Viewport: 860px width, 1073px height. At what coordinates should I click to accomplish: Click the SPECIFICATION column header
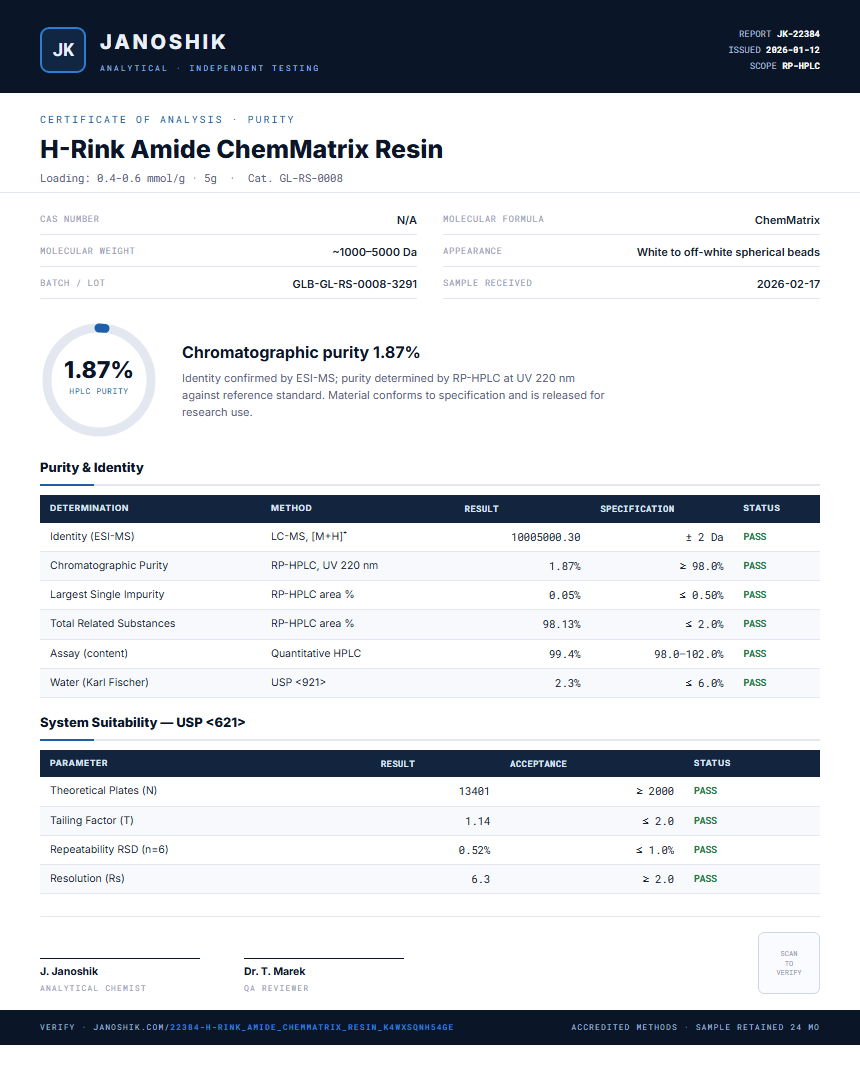(x=637, y=508)
